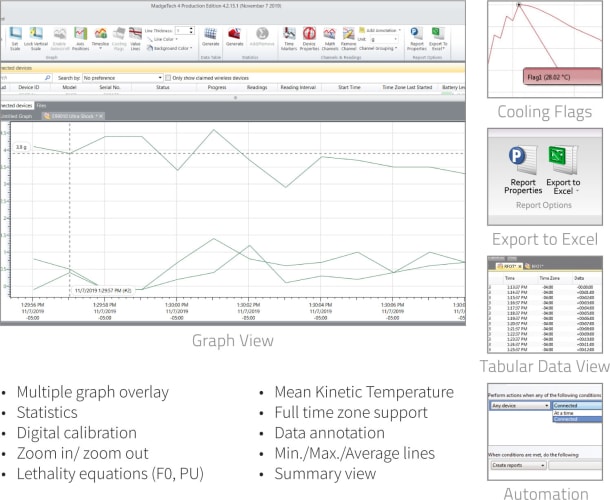Click the Progress column header
This screenshot has height=500, width=610.
(217, 87)
